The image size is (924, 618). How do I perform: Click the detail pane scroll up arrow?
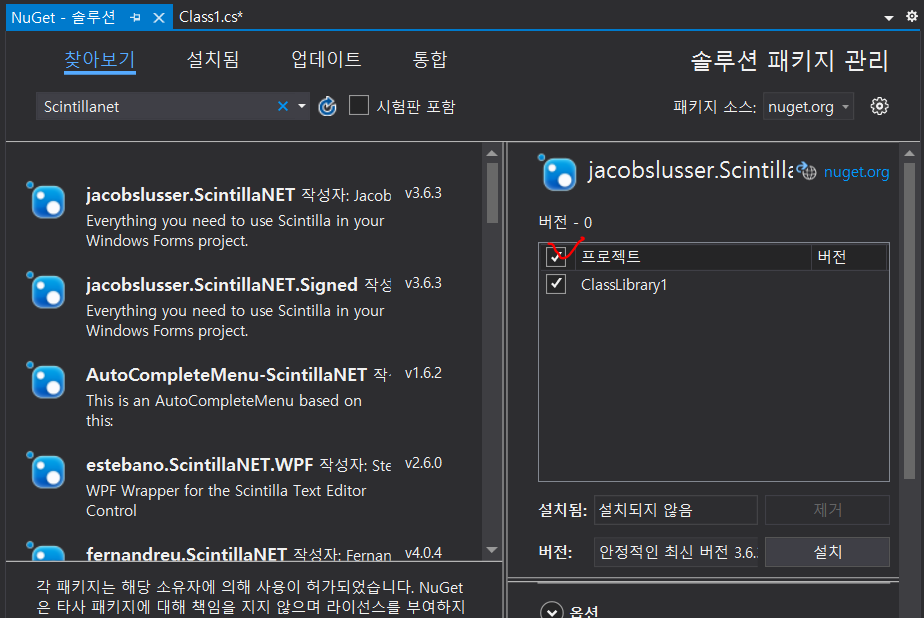[909, 153]
